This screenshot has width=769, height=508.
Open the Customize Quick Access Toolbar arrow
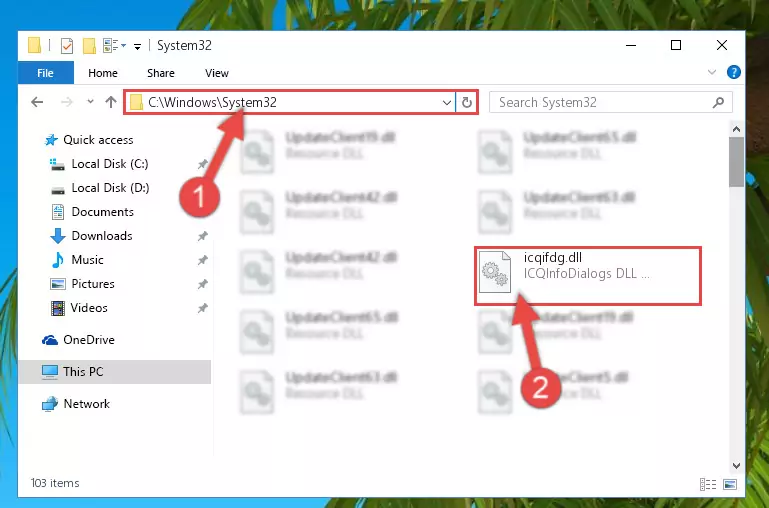[x=137, y=47]
